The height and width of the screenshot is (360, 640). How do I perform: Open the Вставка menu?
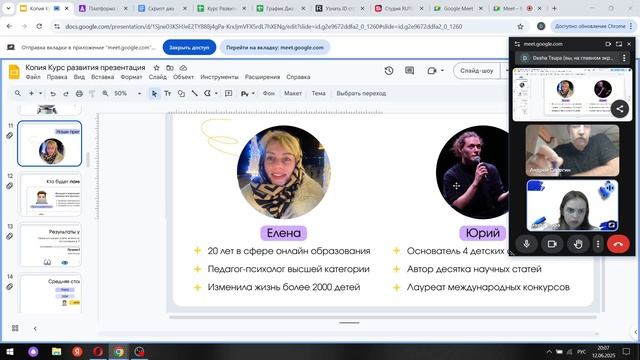pos(102,77)
